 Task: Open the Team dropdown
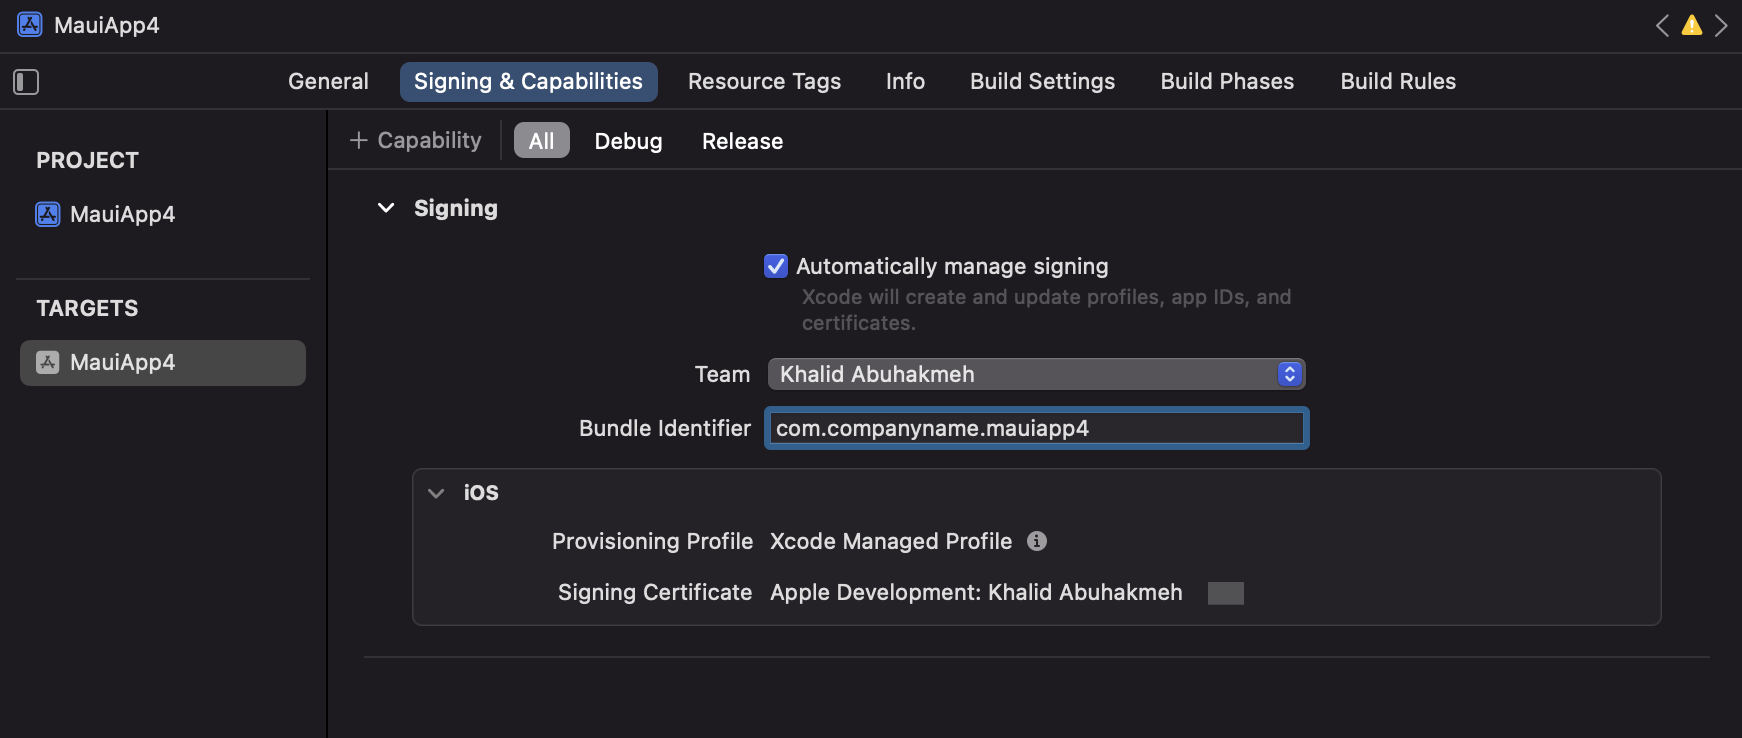click(x=1036, y=374)
